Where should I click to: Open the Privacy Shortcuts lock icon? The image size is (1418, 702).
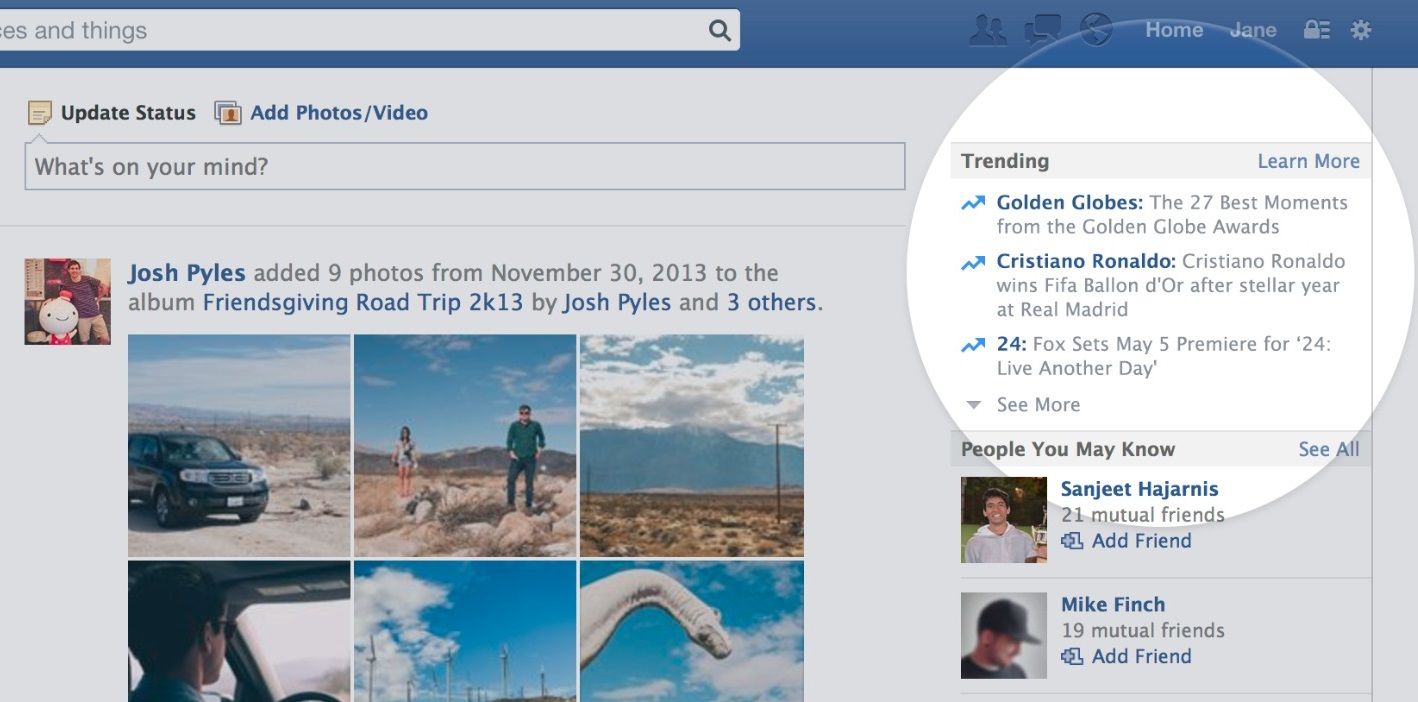(x=1316, y=30)
